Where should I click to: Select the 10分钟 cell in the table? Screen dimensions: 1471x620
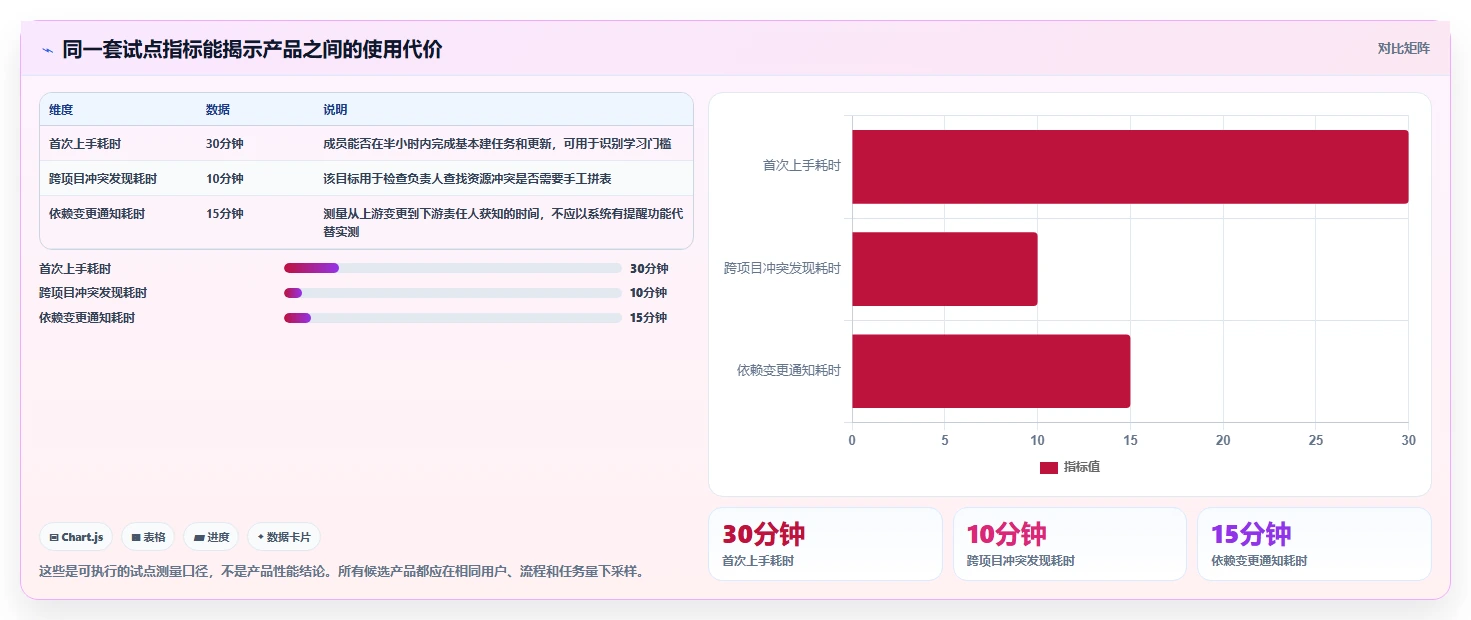pos(224,179)
